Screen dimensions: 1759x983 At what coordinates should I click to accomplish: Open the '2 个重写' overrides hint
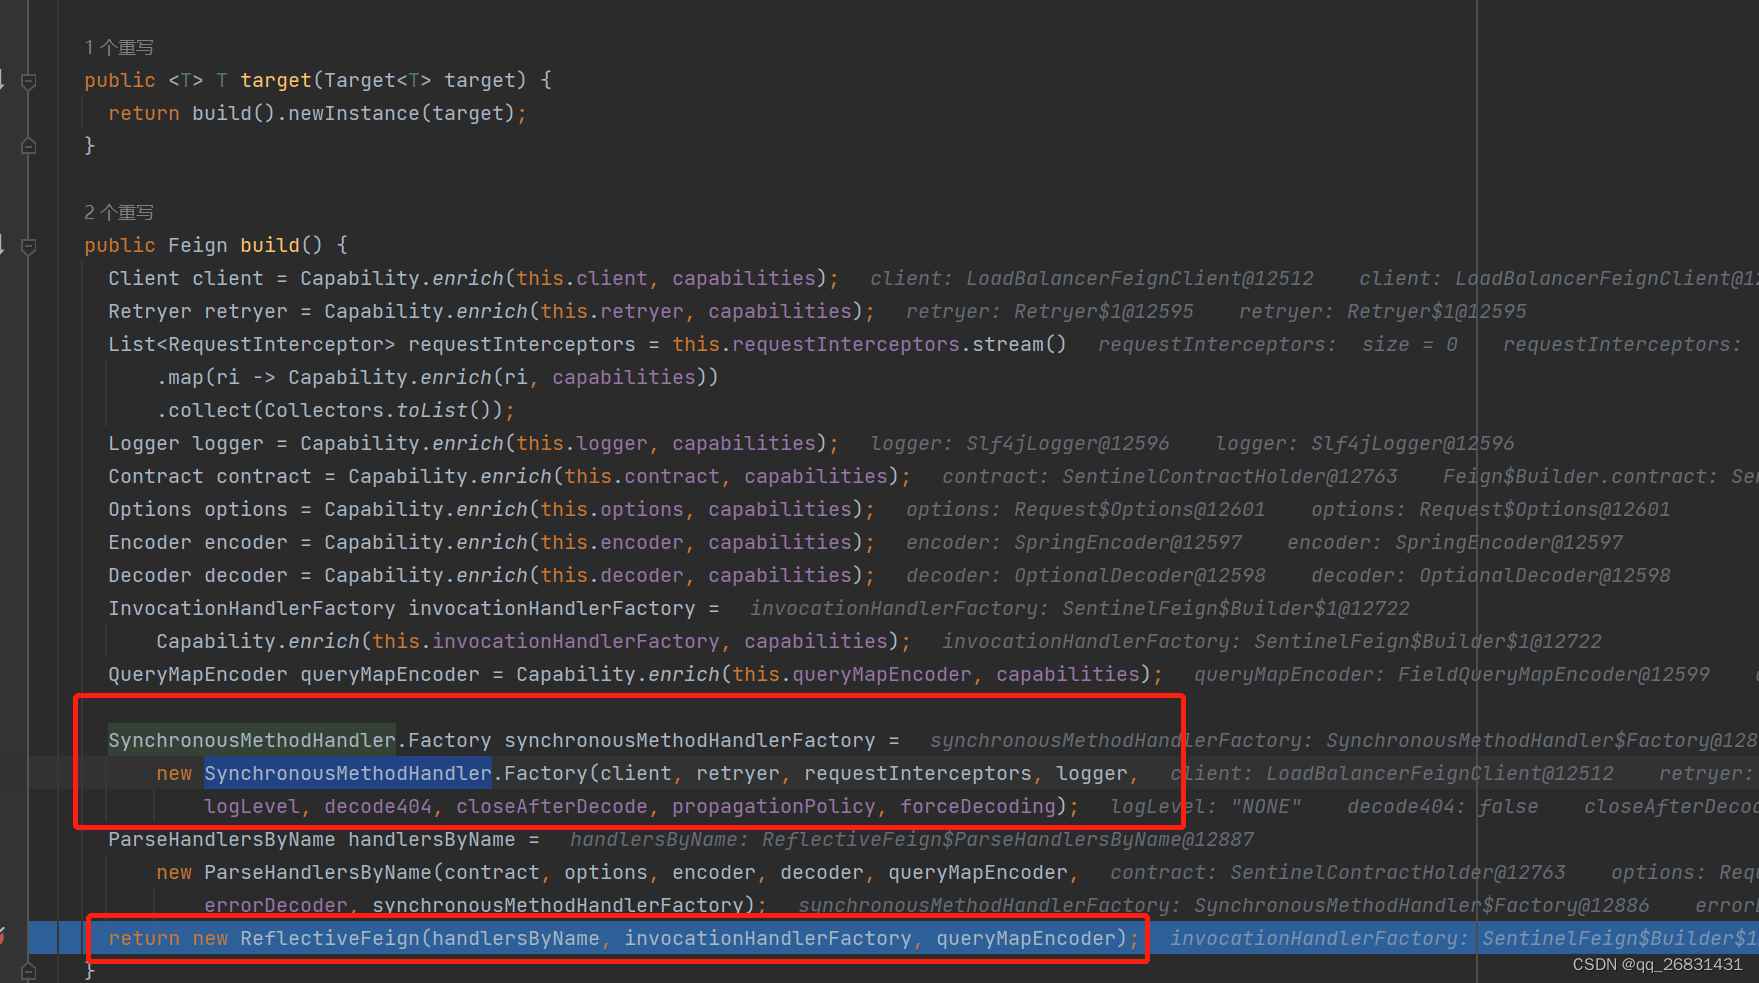point(119,212)
